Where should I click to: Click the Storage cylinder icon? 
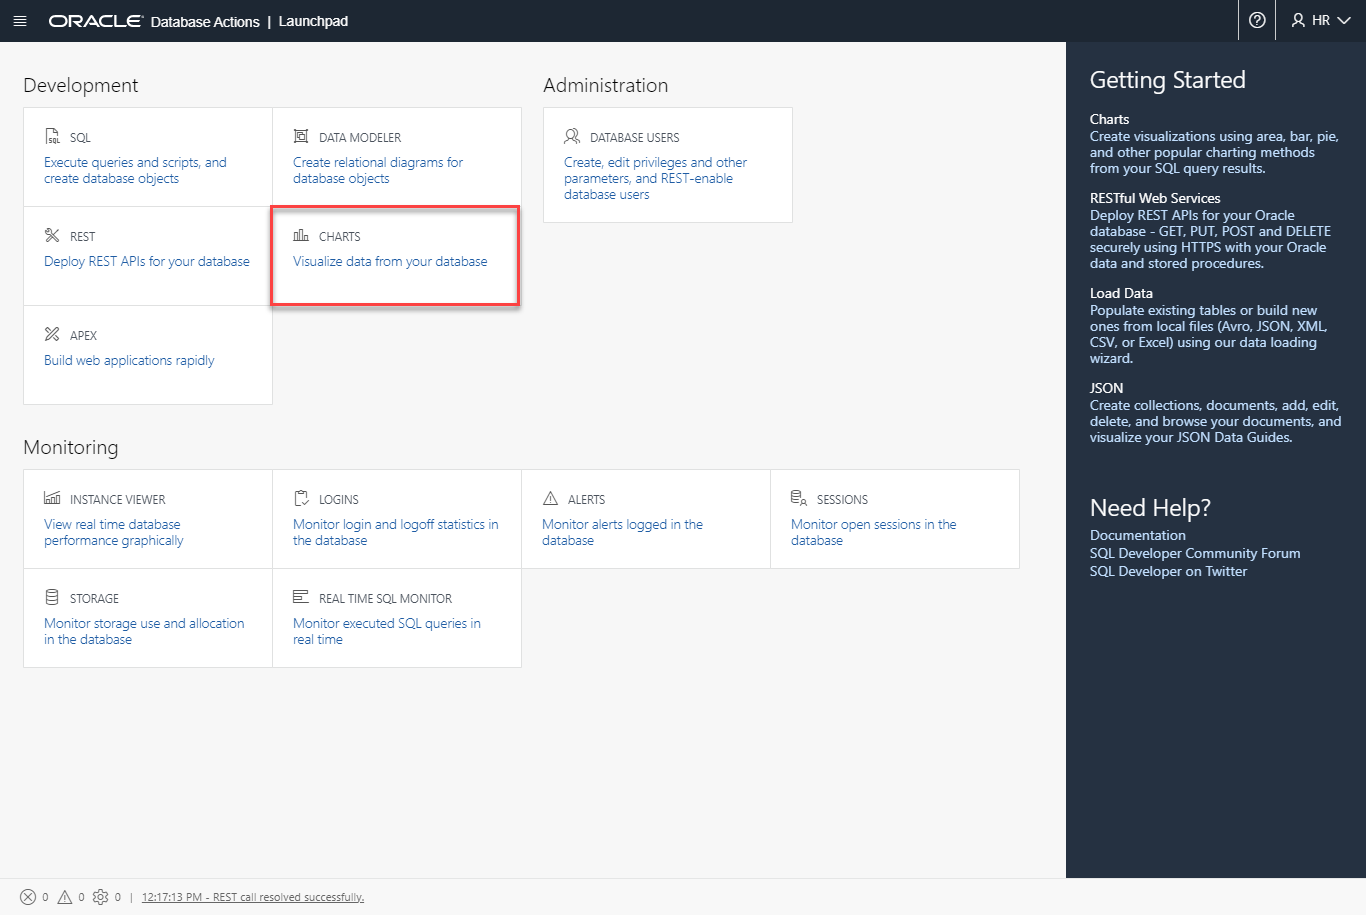click(x=52, y=597)
